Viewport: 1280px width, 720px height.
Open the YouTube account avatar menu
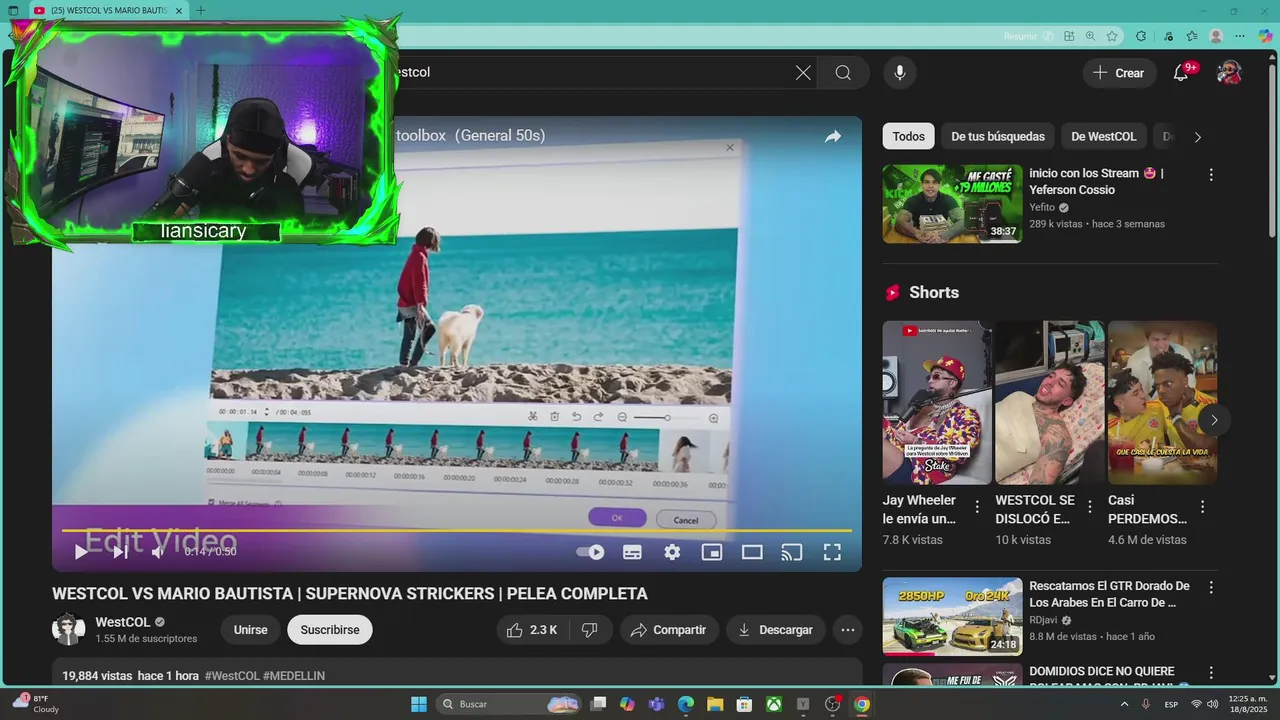(1229, 73)
